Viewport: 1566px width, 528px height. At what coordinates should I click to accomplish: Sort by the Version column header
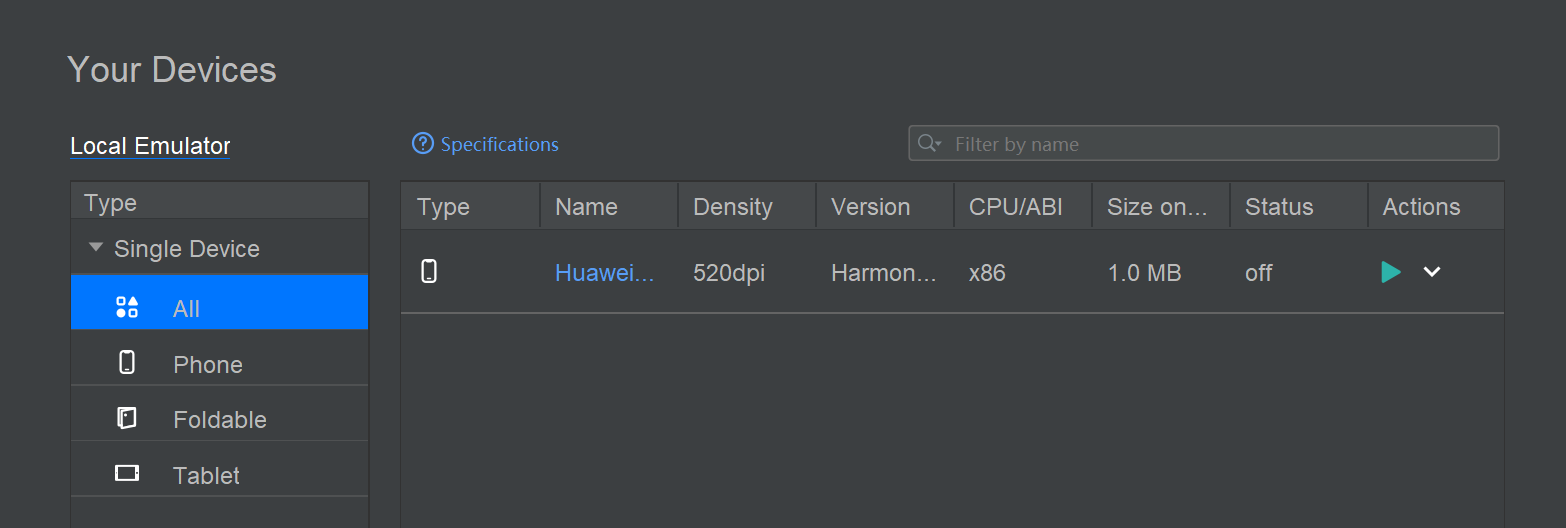(x=885, y=207)
